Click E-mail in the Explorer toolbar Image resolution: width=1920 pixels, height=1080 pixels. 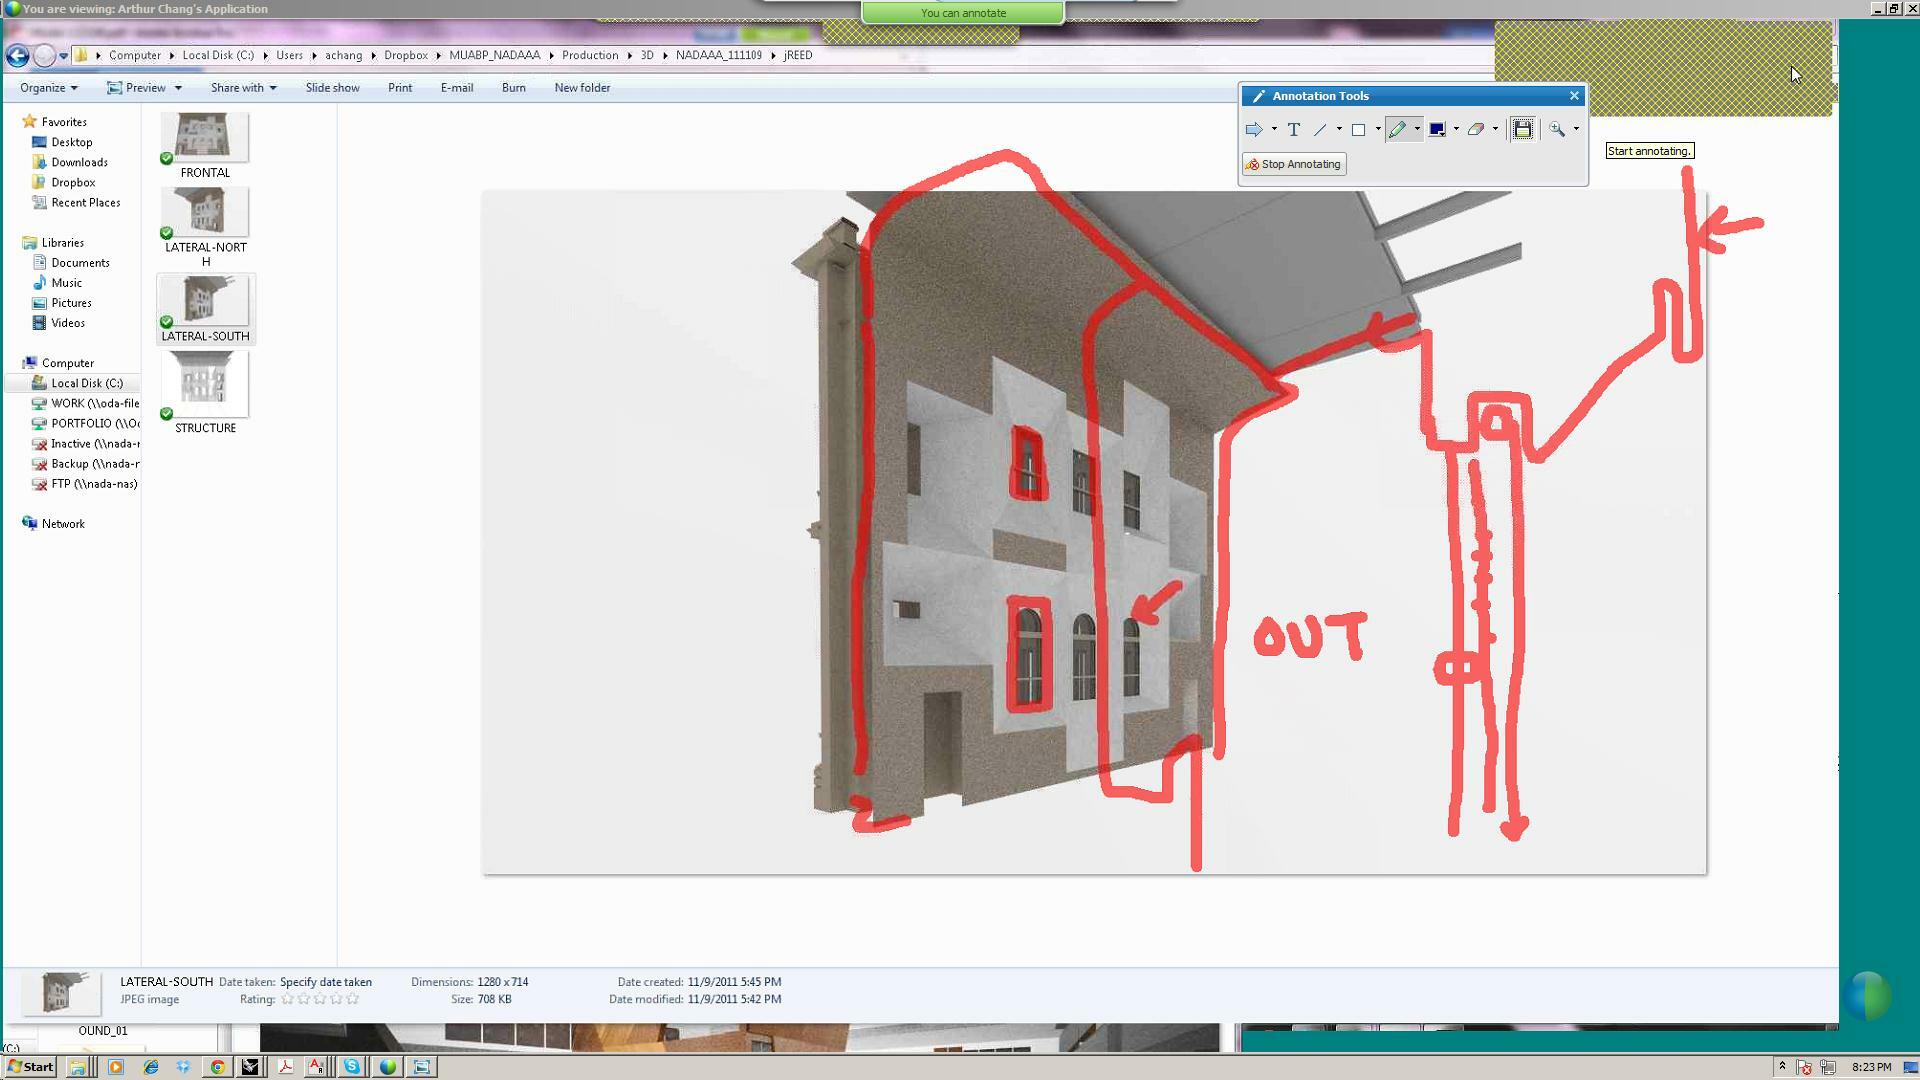pyautogui.click(x=457, y=88)
